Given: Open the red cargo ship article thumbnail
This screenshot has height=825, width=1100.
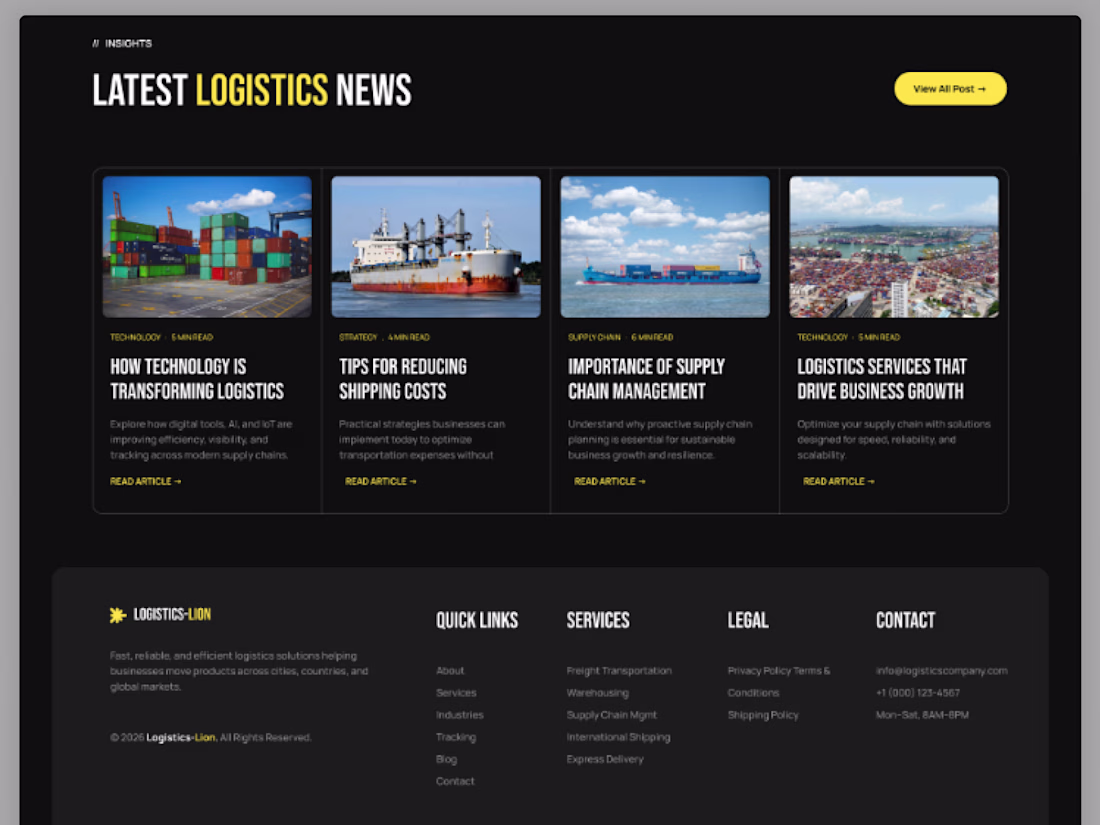Looking at the screenshot, I should coord(436,247).
